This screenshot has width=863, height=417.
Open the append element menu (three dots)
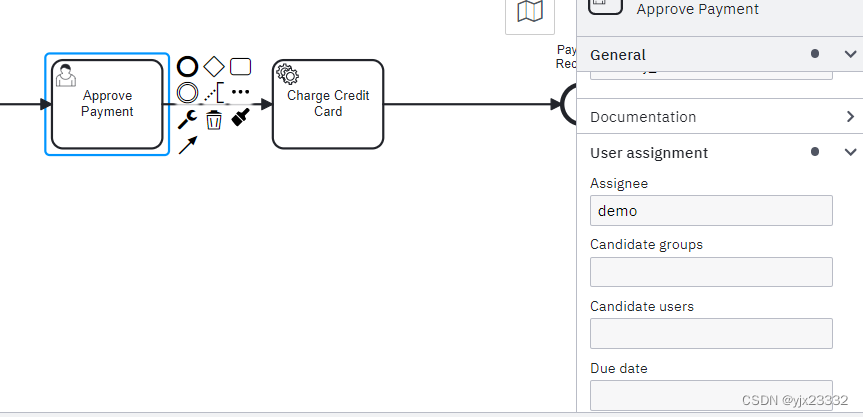(x=241, y=92)
